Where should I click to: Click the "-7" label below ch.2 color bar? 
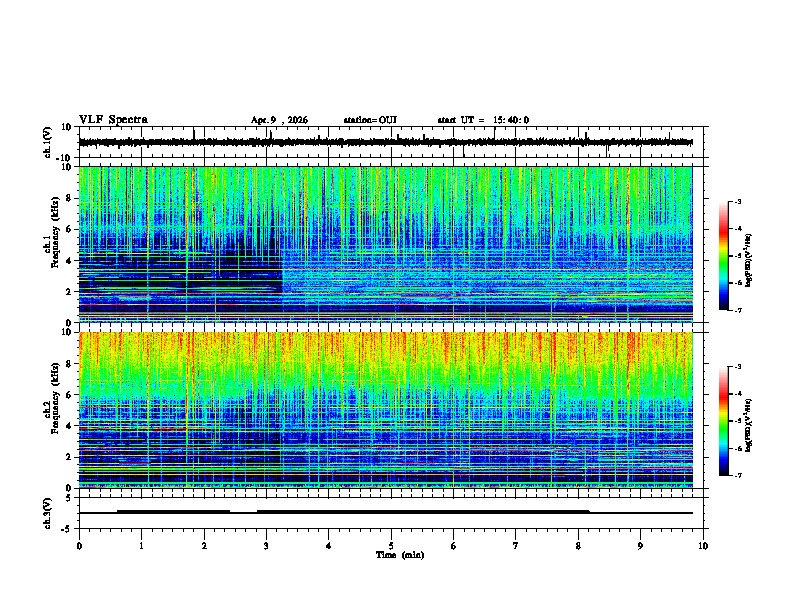(737, 475)
